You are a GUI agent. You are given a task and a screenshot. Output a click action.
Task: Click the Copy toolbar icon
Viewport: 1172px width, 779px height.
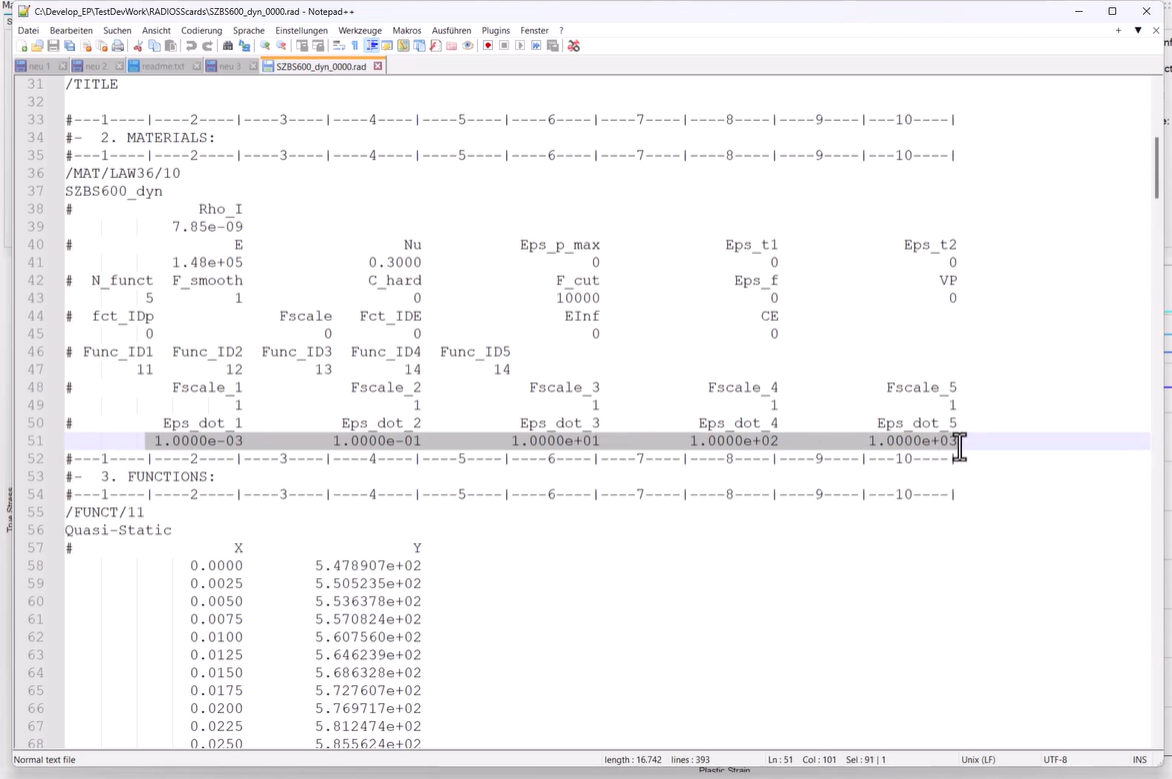[154, 46]
